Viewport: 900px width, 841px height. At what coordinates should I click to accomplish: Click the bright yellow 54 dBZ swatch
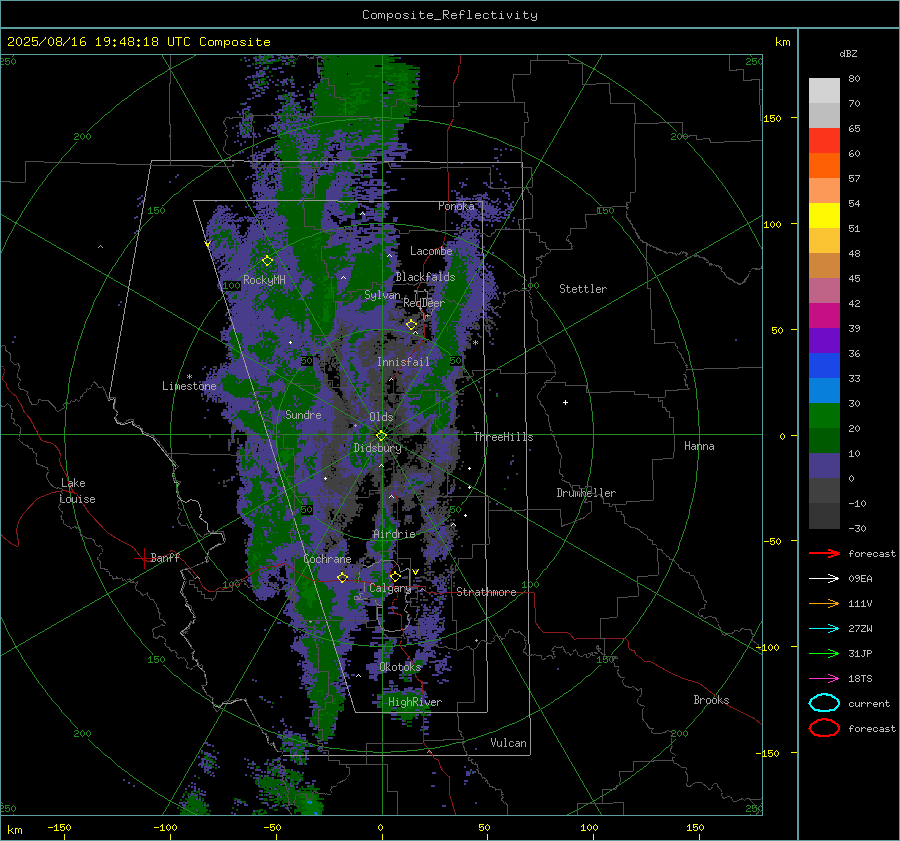(x=824, y=215)
